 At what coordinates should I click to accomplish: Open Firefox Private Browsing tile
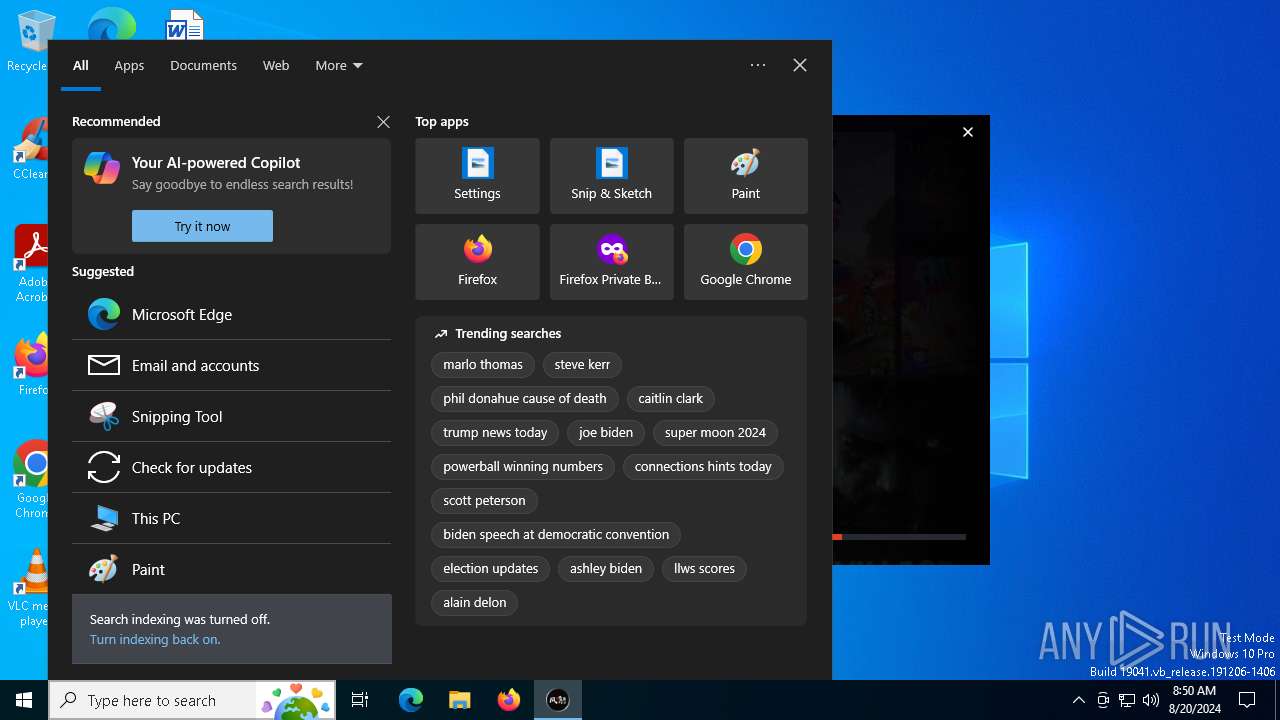click(x=611, y=262)
